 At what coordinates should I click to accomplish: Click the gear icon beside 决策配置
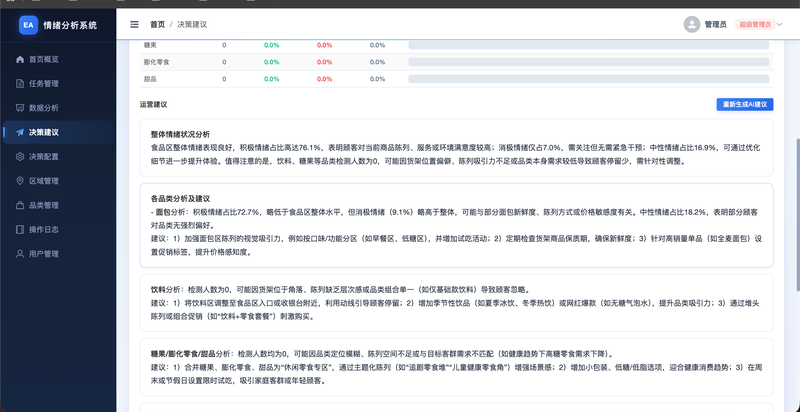(20, 157)
